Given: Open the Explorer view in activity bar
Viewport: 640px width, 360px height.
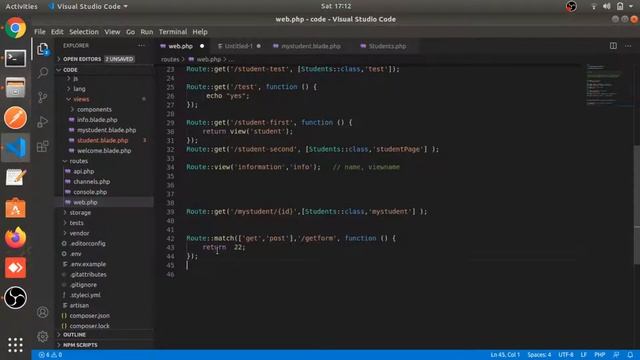Looking at the screenshot, I should [x=43, y=49].
